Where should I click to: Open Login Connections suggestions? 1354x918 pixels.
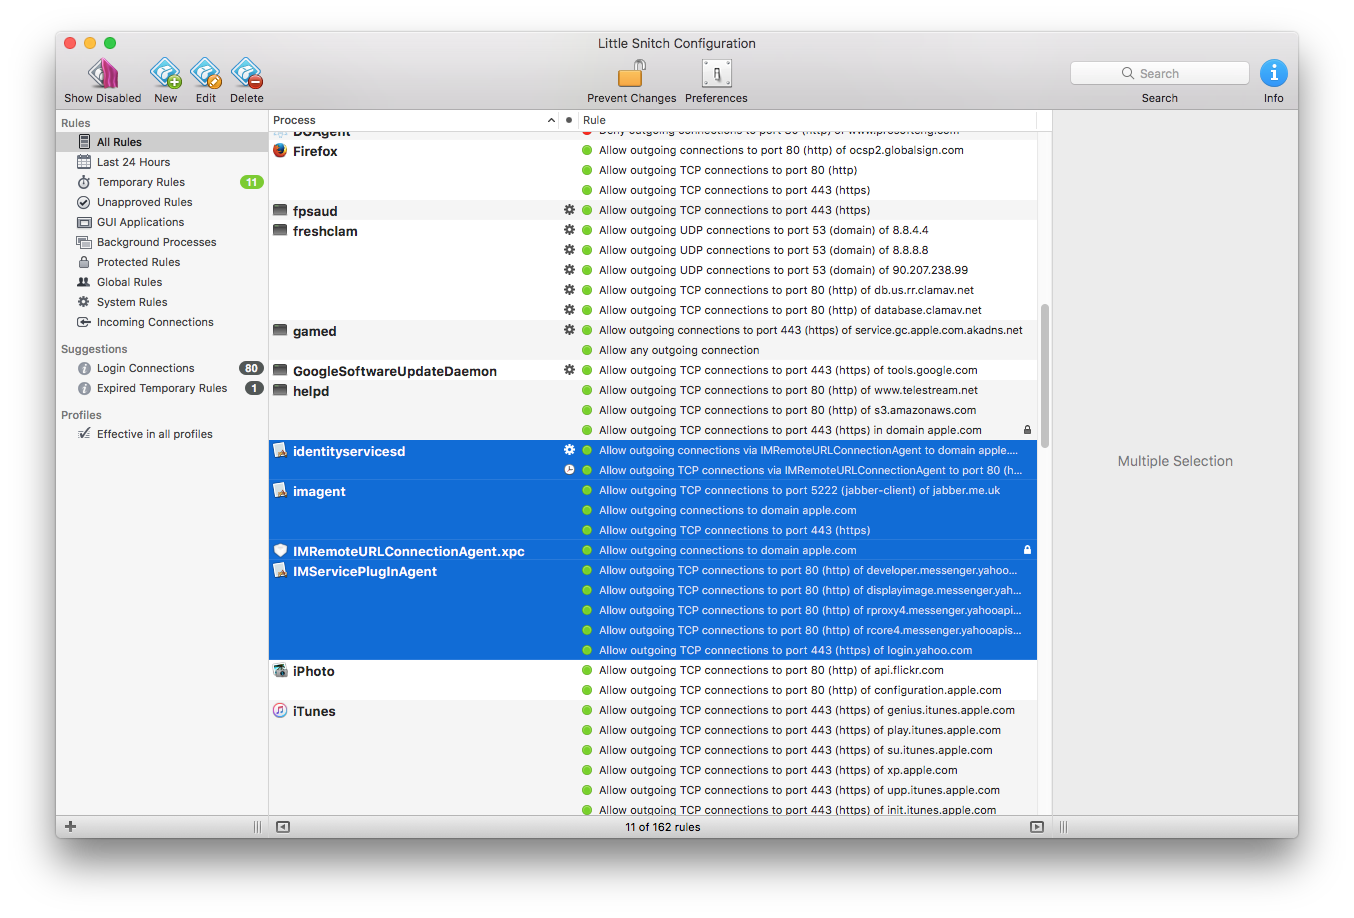[162, 368]
